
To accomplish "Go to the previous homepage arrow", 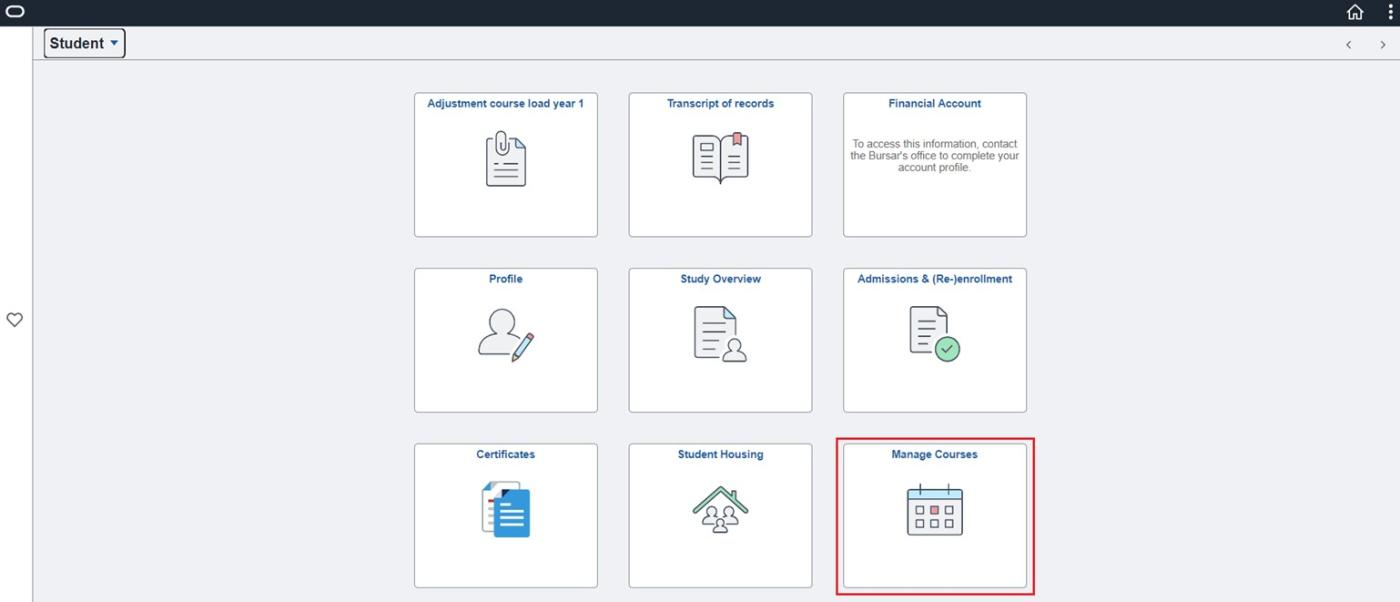I will pos(1348,45).
